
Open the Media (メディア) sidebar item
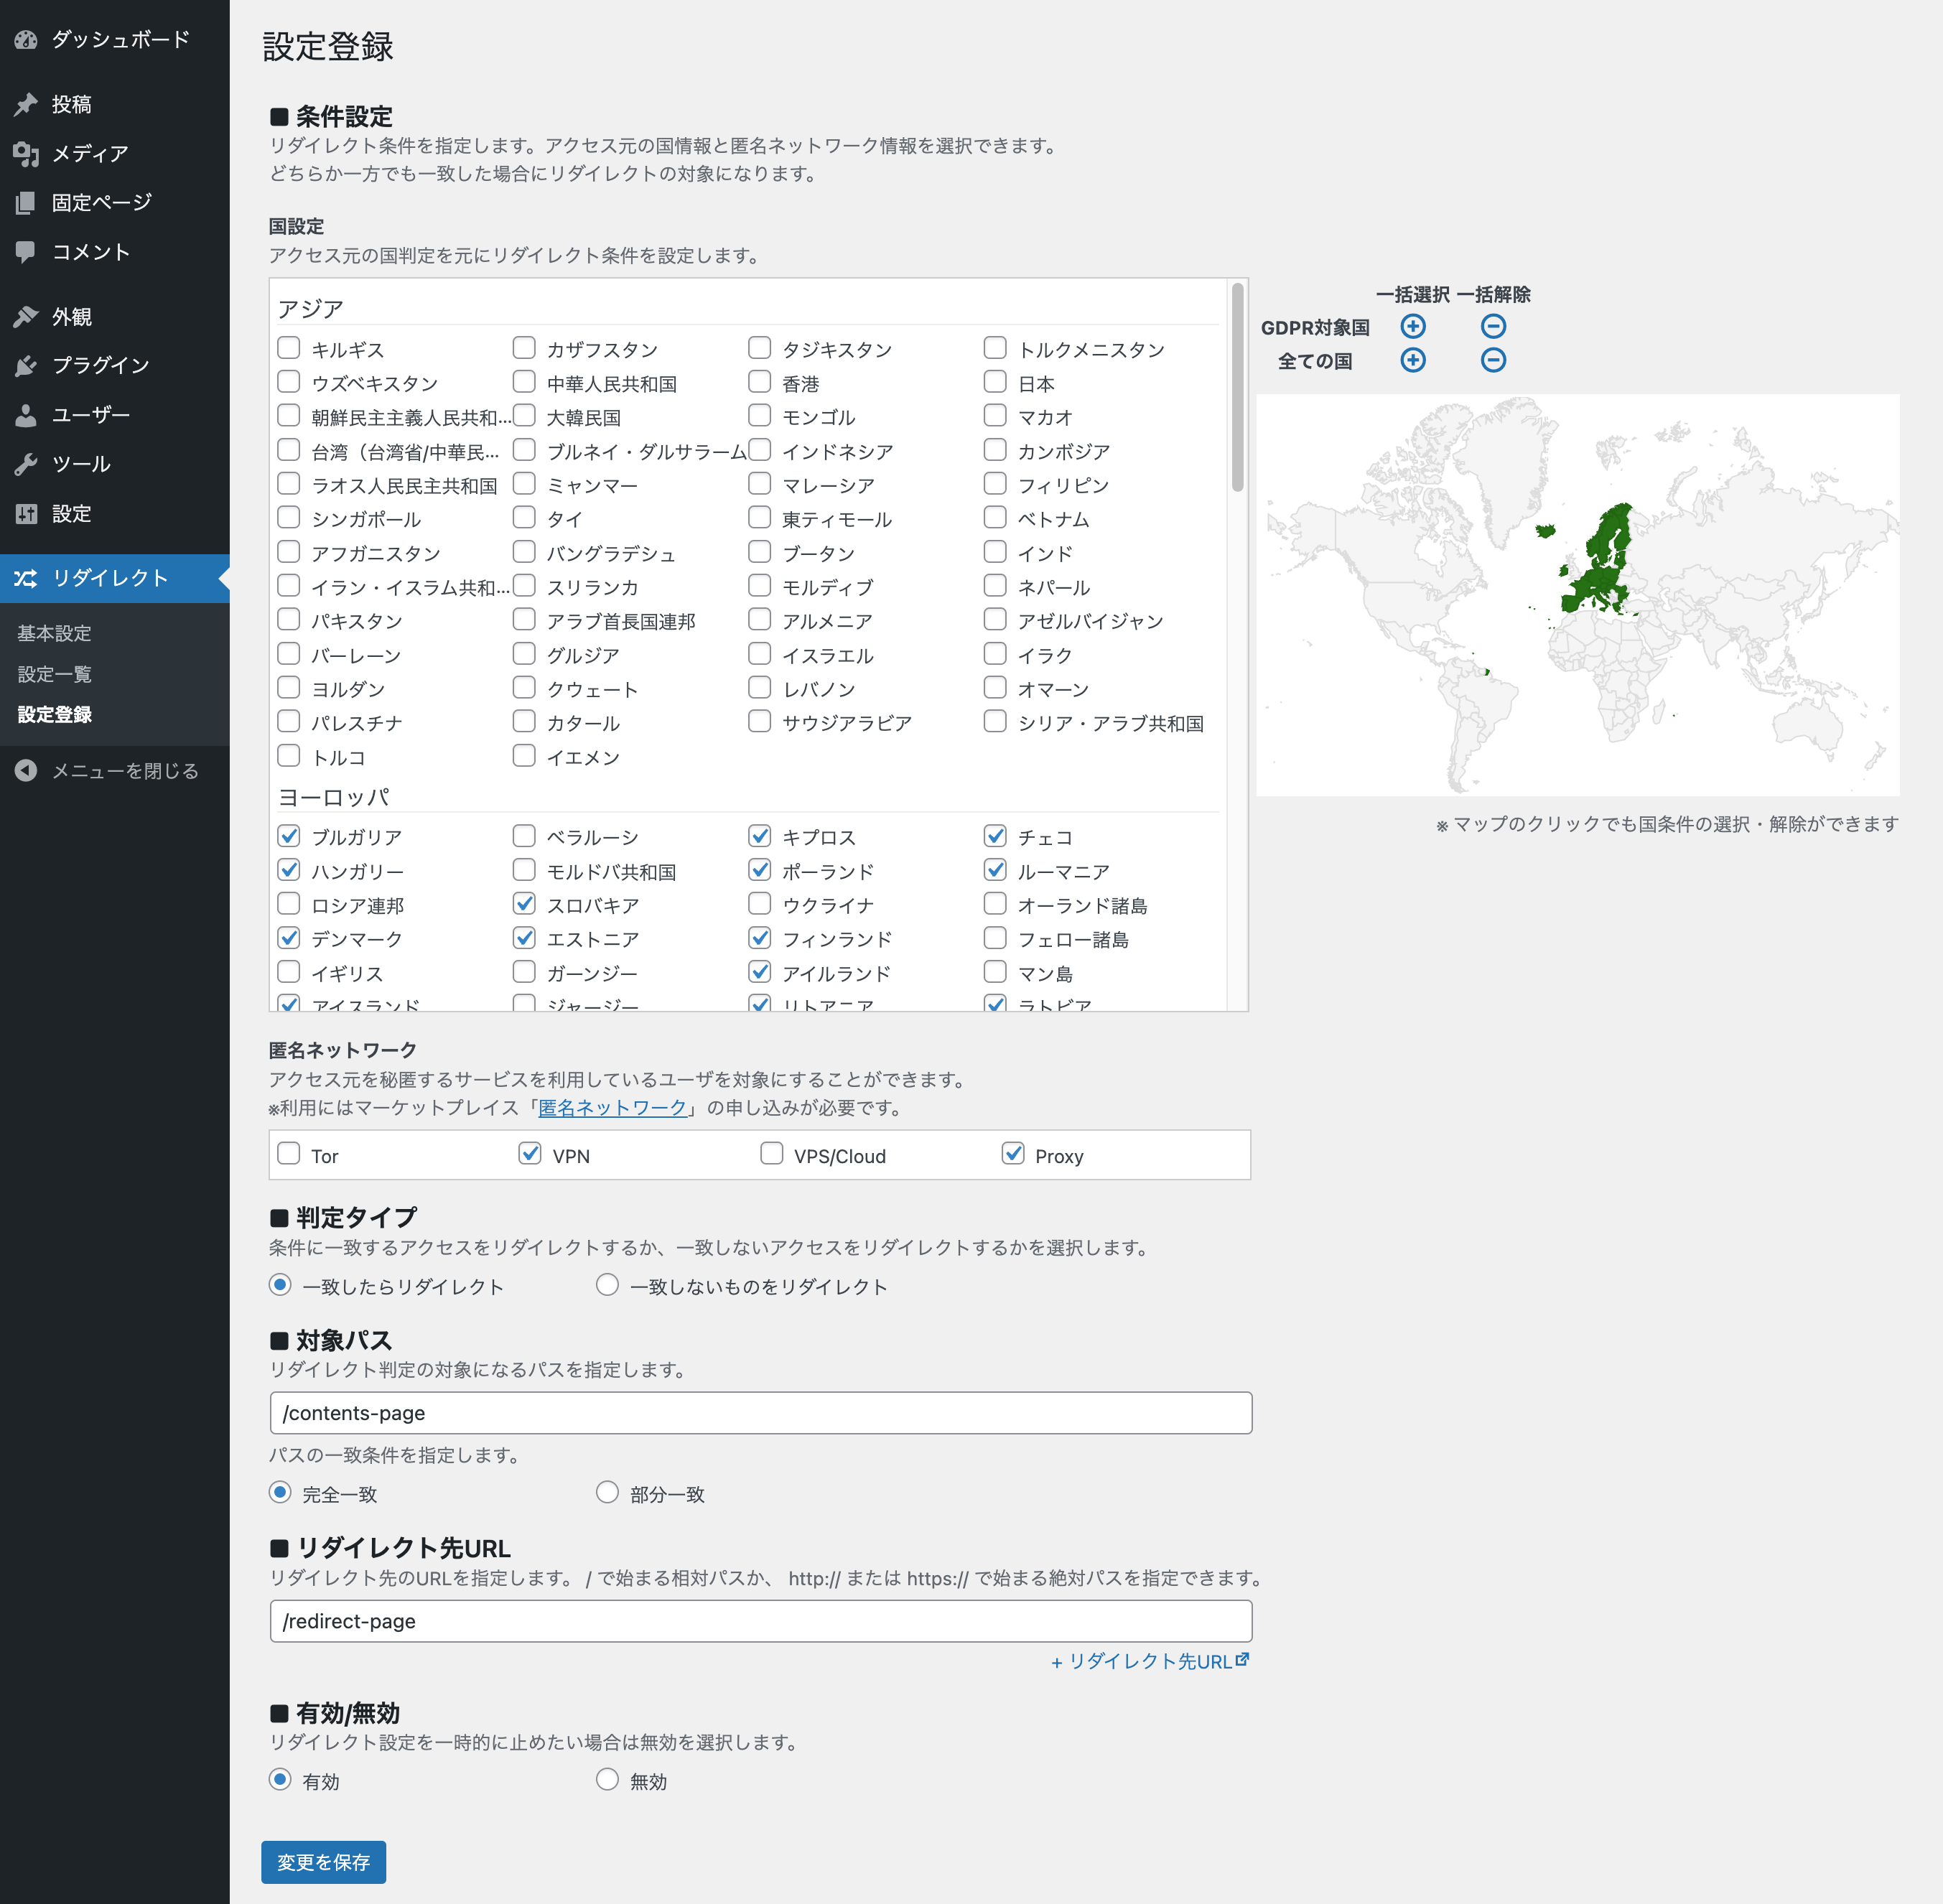[90, 153]
